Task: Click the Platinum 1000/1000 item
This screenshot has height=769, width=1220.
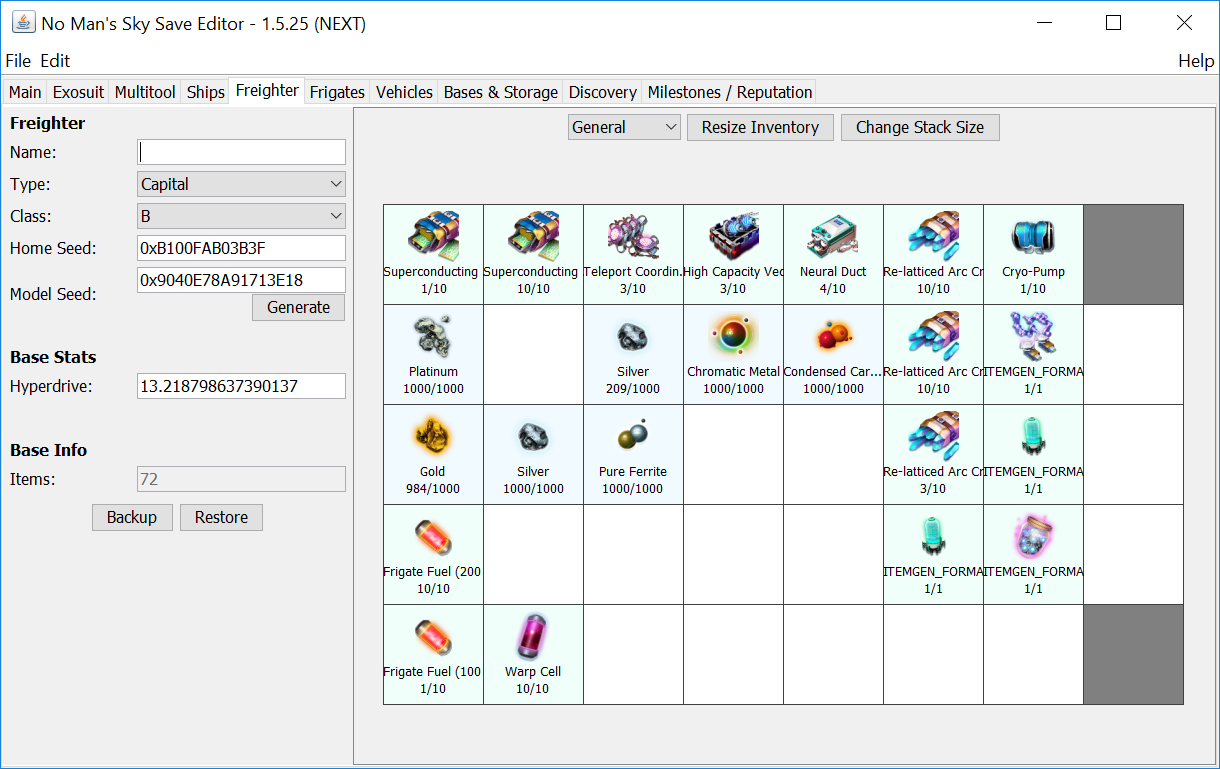Action: coord(433,355)
